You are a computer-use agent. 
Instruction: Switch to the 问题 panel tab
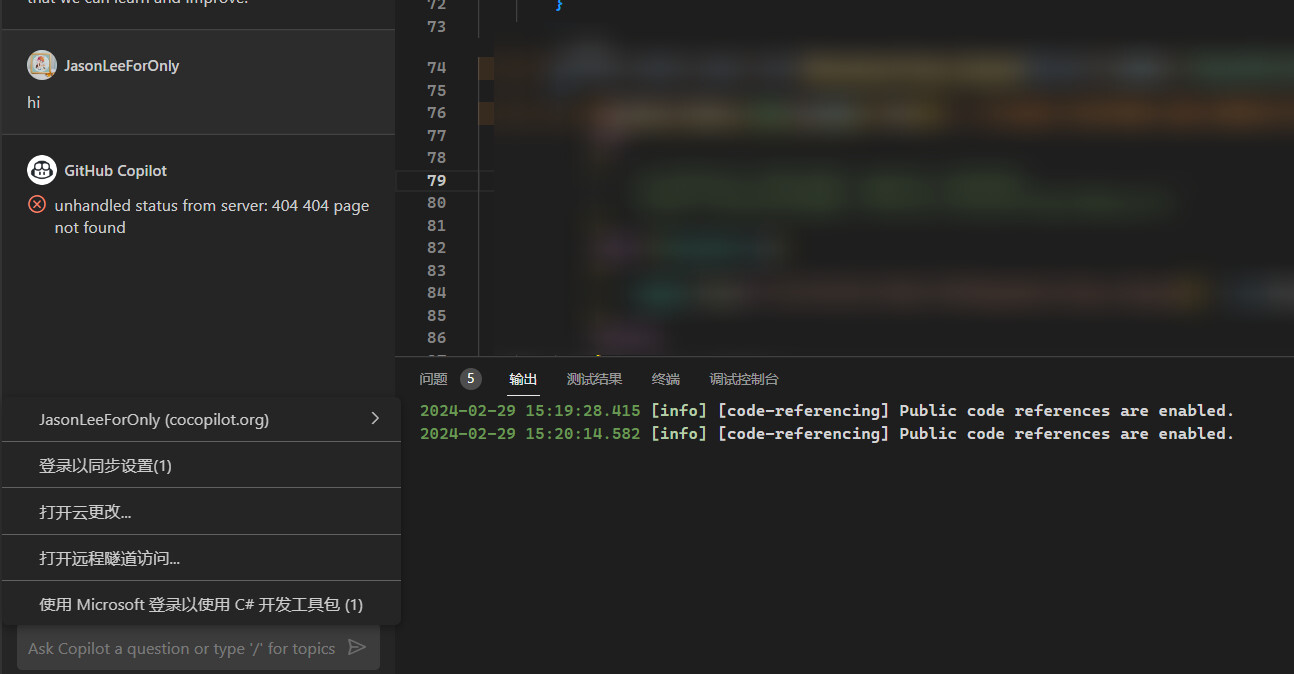point(433,379)
